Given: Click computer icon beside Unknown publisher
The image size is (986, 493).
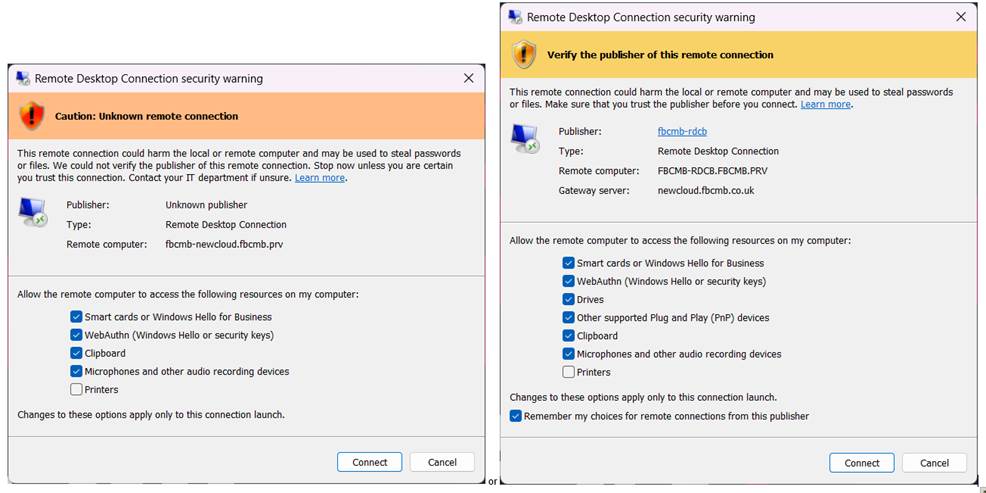Looking at the screenshot, I should click(33, 212).
